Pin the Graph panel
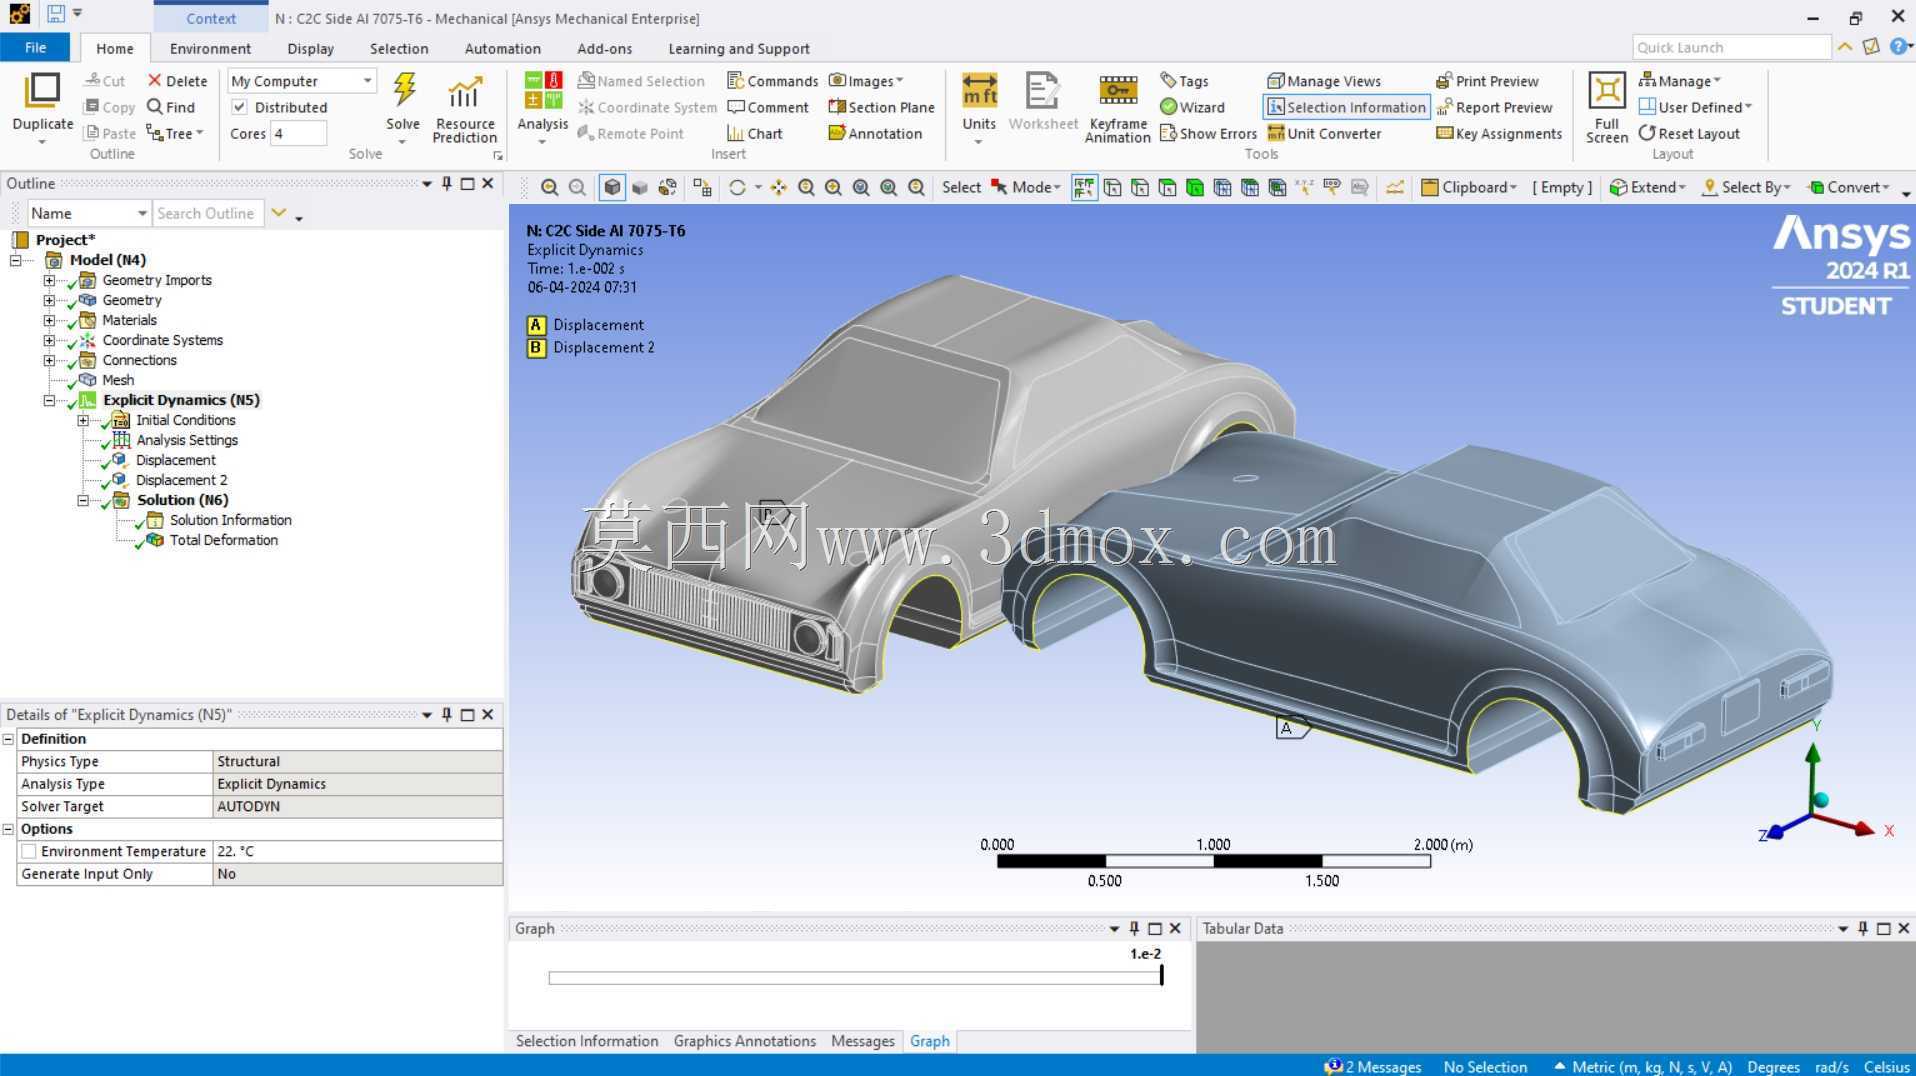 click(x=1133, y=928)
